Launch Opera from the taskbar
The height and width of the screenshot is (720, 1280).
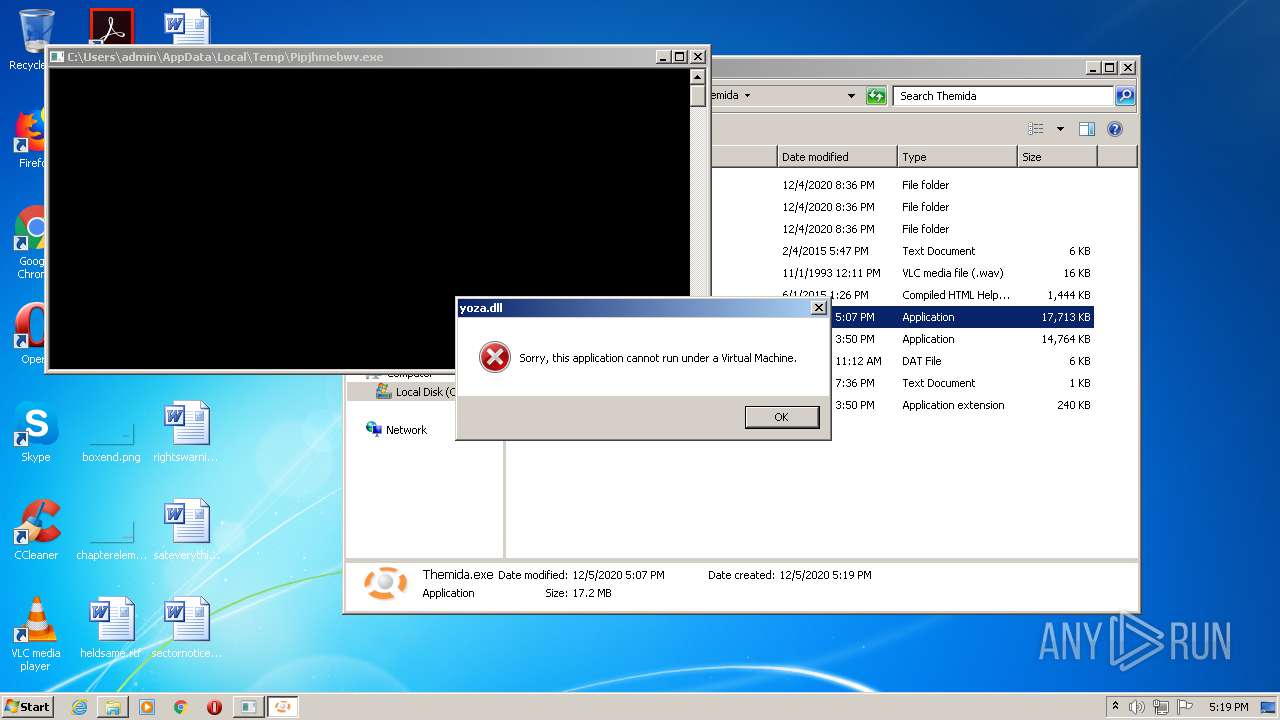pos(214,707)
